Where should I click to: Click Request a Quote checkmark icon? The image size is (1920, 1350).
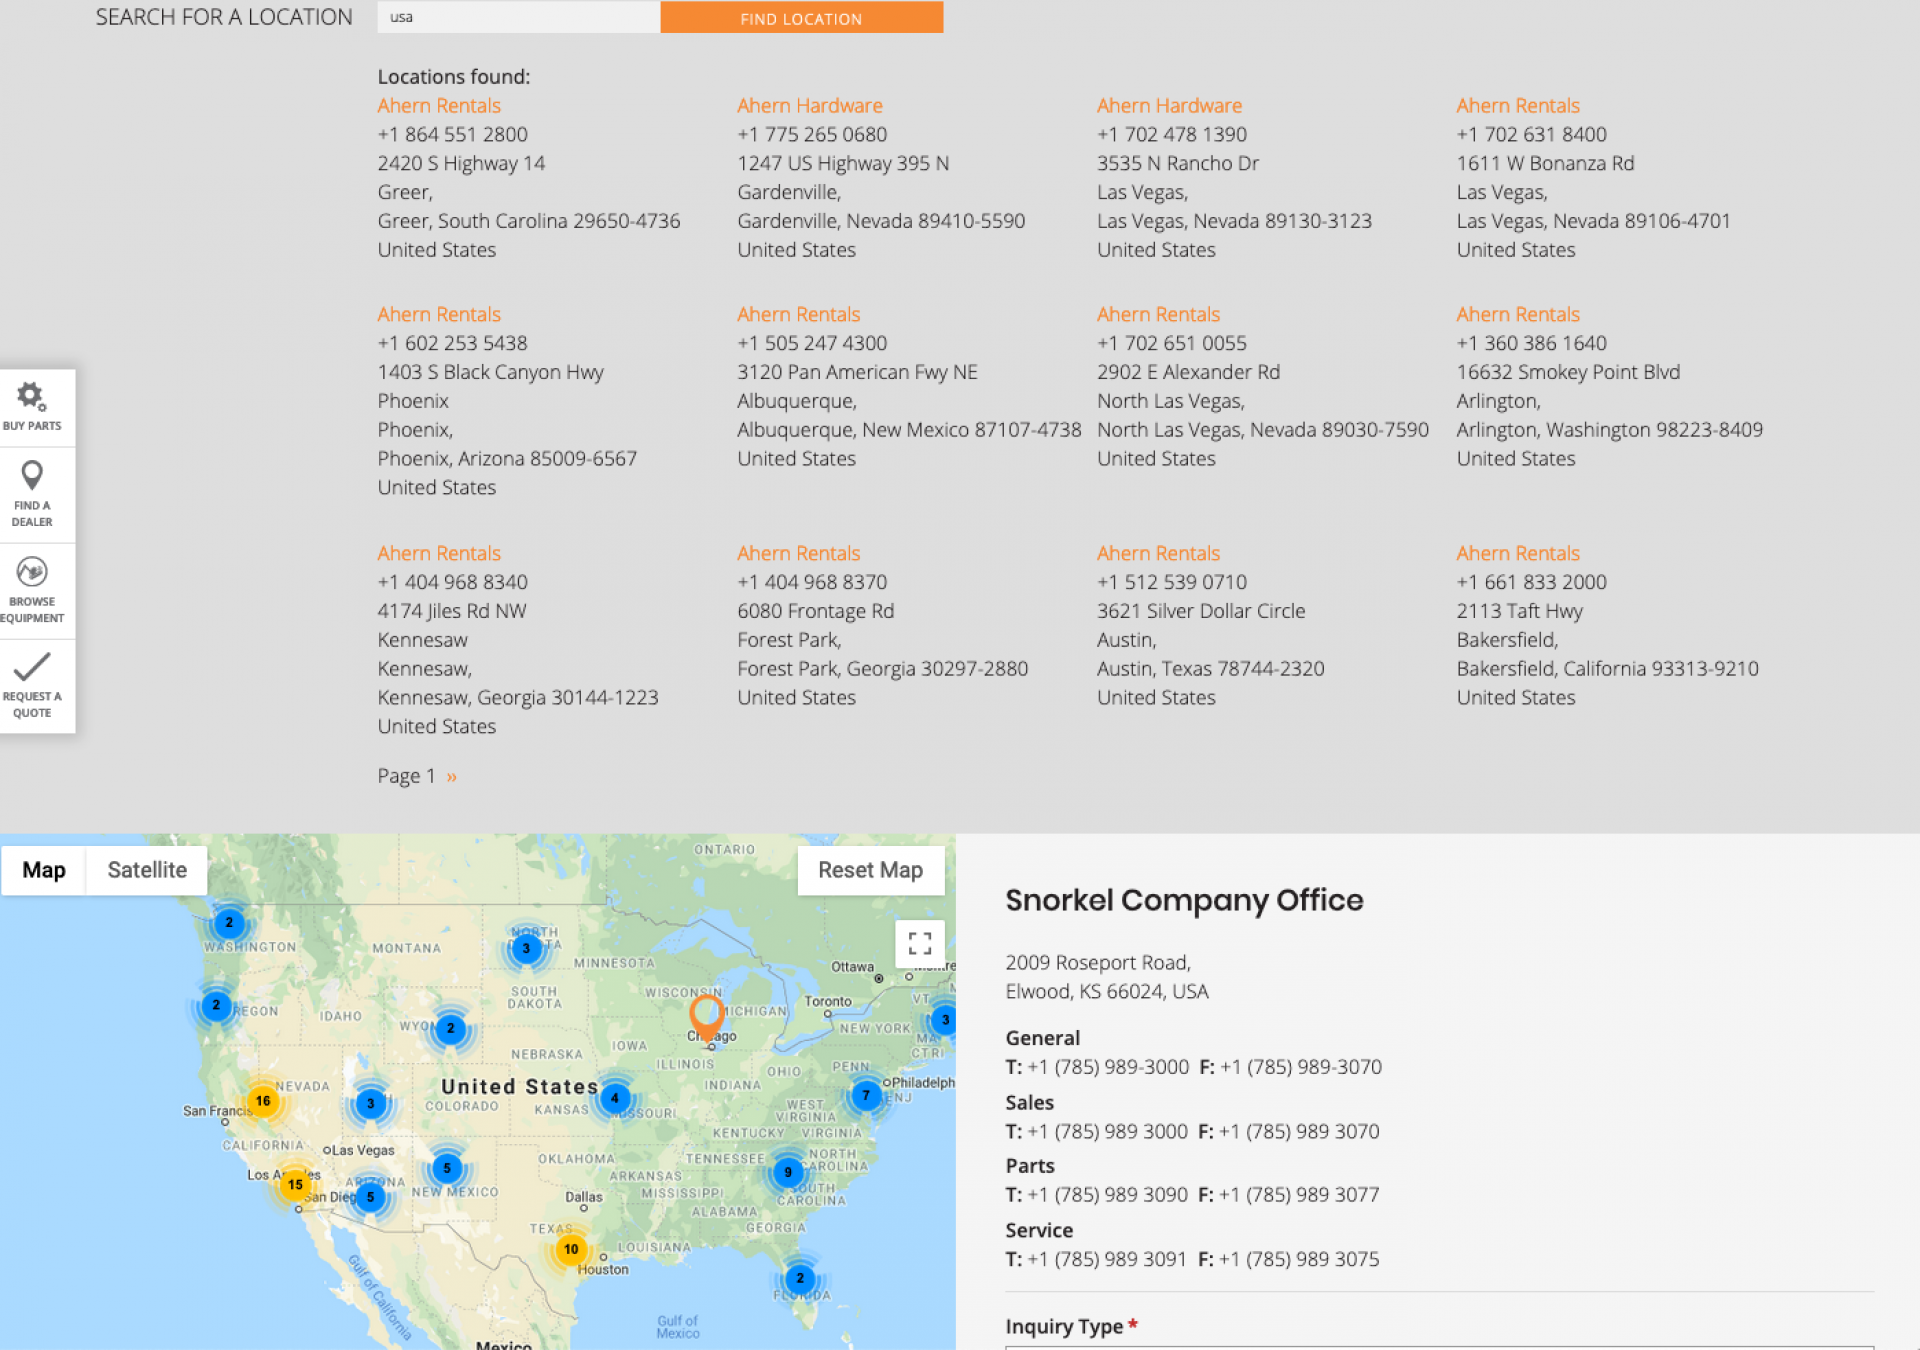(32, 667)
